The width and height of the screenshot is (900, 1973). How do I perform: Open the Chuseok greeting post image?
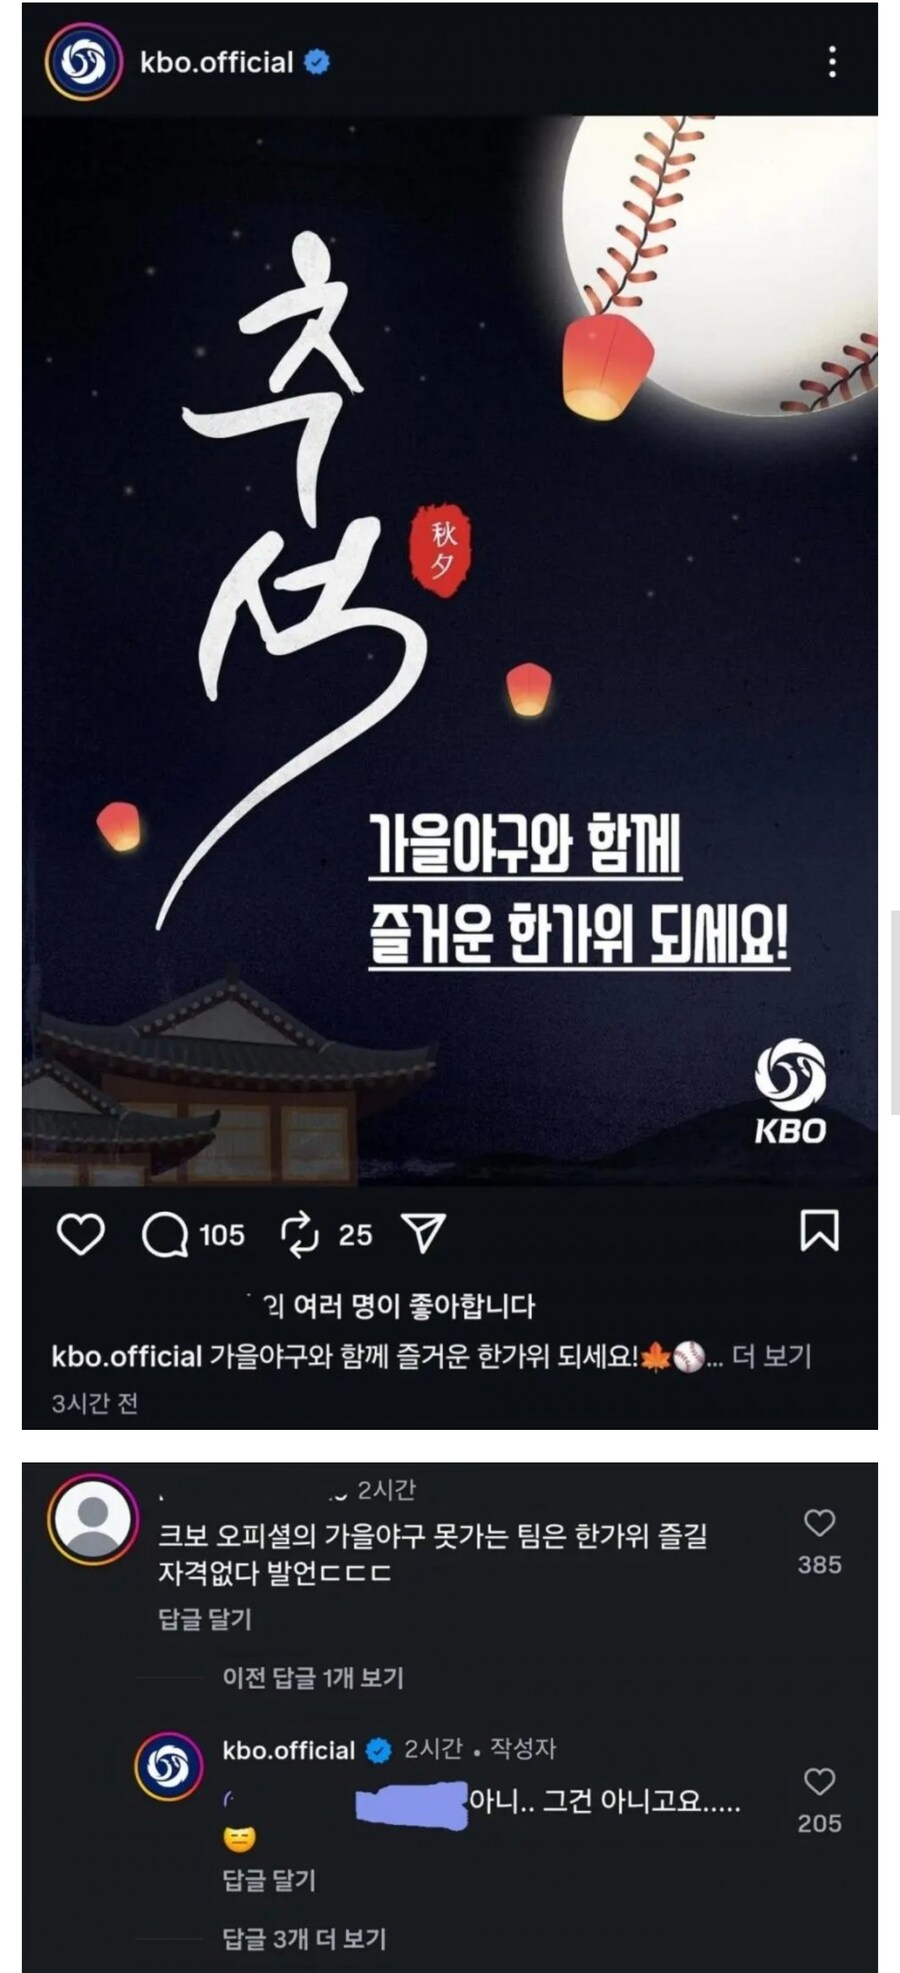[x=450, y=650]
